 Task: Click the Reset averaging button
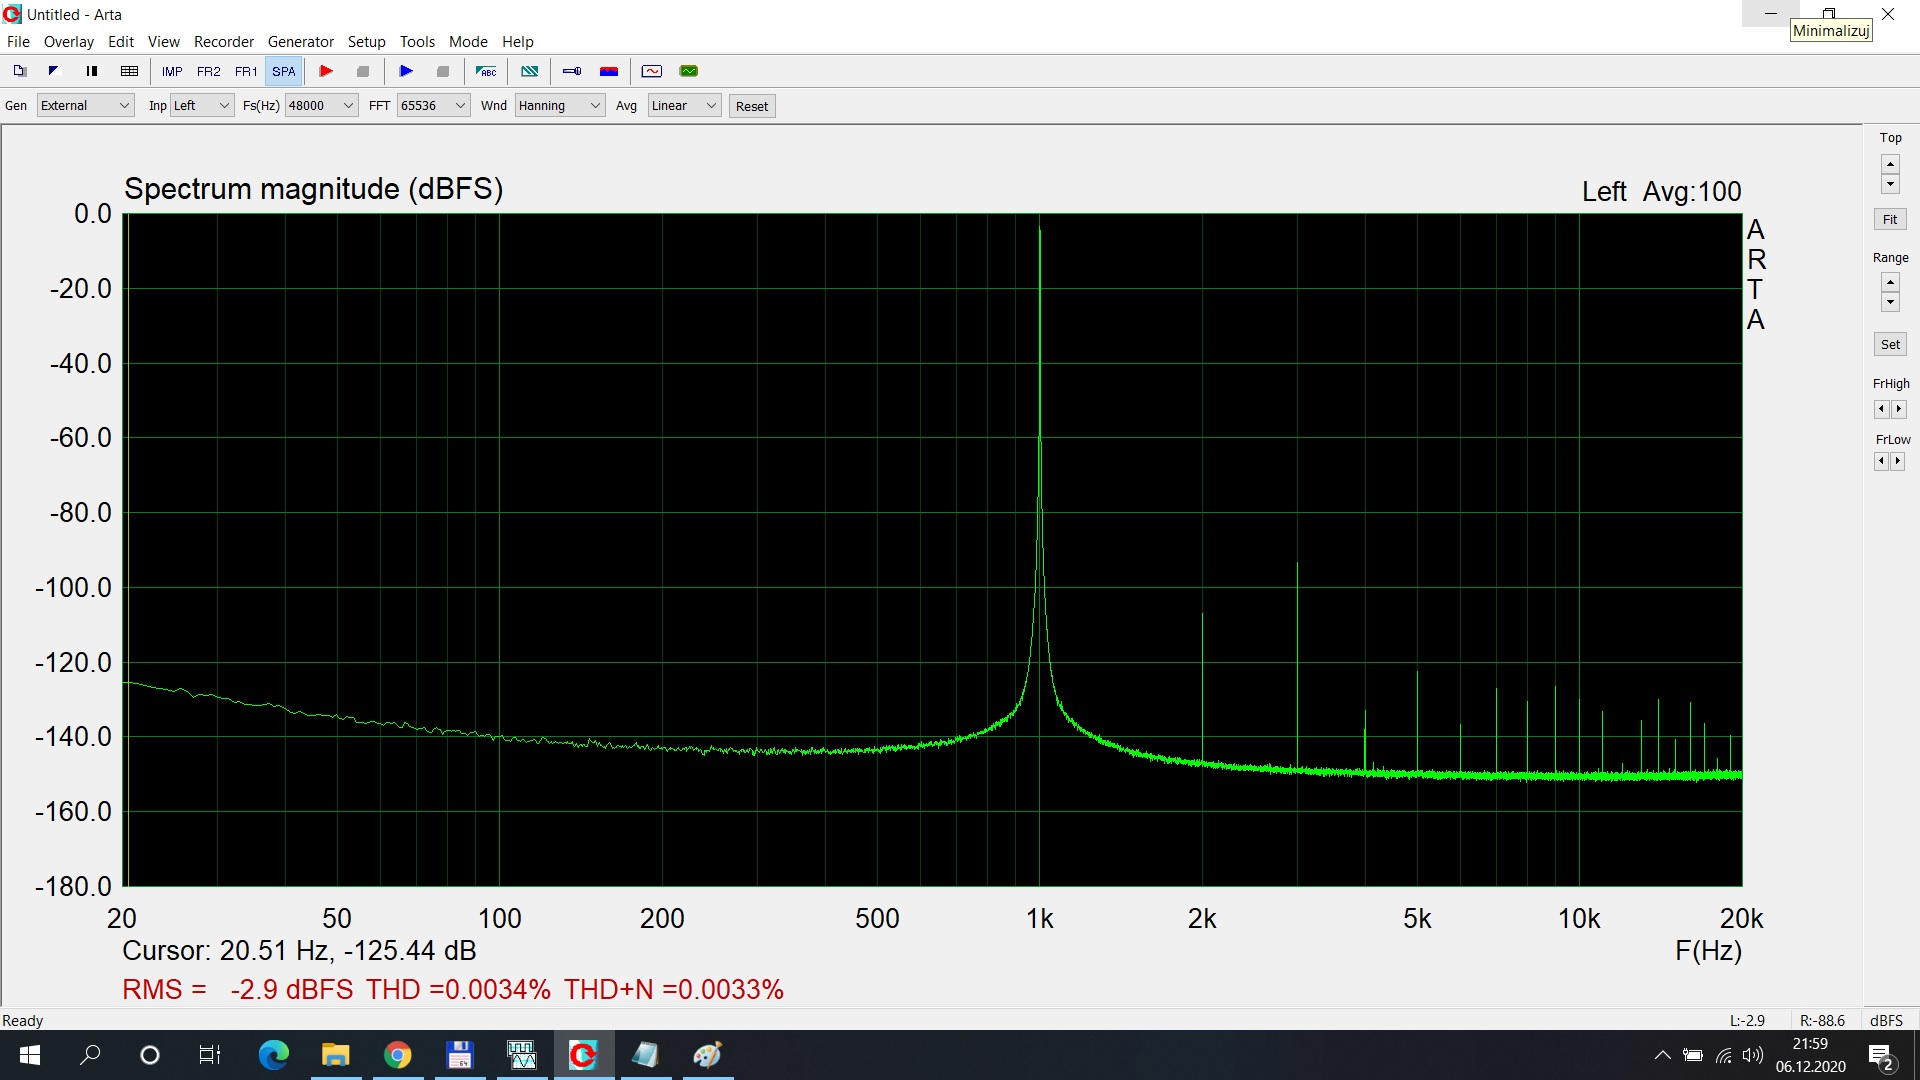coord(752,107)
